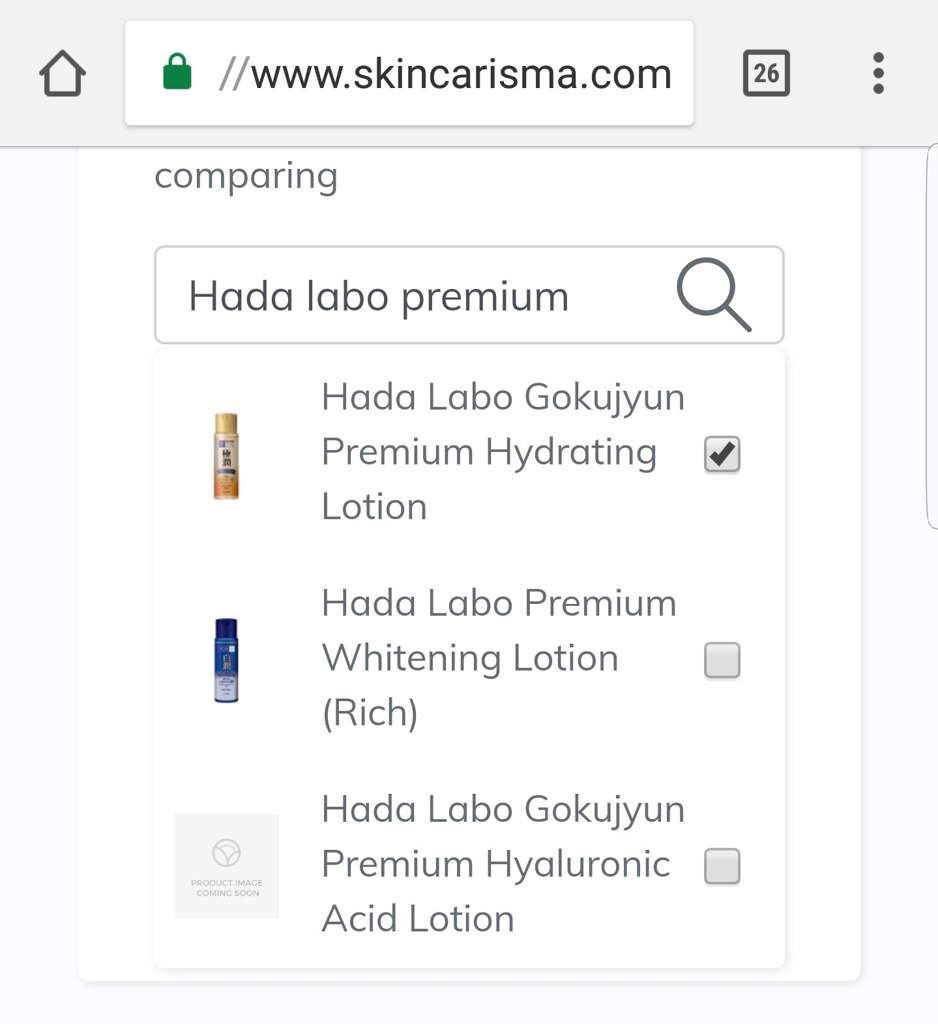This screenshot has height=1024, width=938.
Task: Open the tab switcher showing 26 tabs
Action: 766,74
